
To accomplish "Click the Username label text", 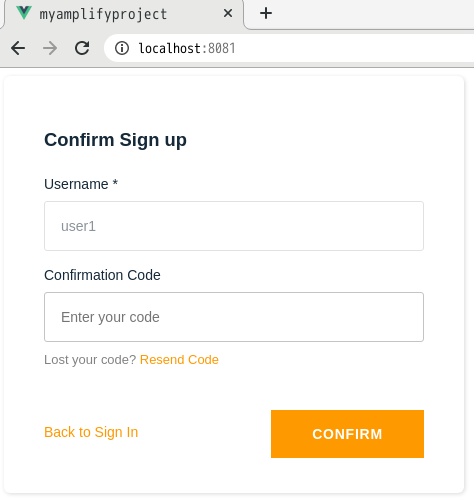I will click(76, 184).
